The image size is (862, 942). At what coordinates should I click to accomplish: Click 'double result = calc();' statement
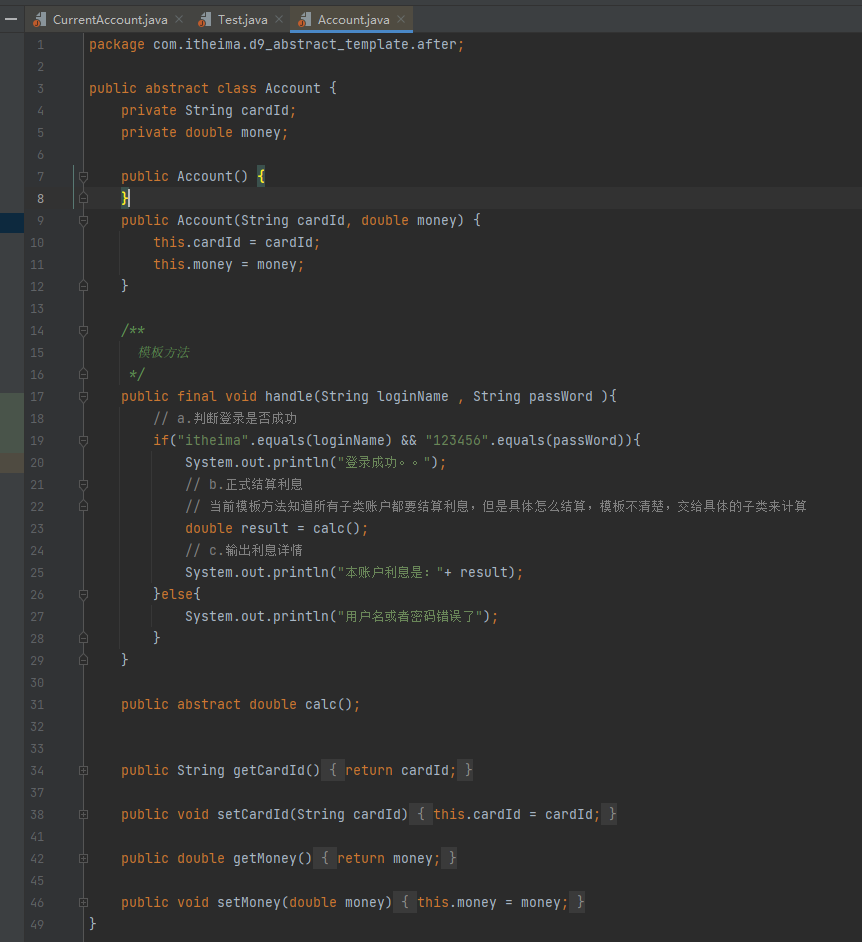coord(276,529)
